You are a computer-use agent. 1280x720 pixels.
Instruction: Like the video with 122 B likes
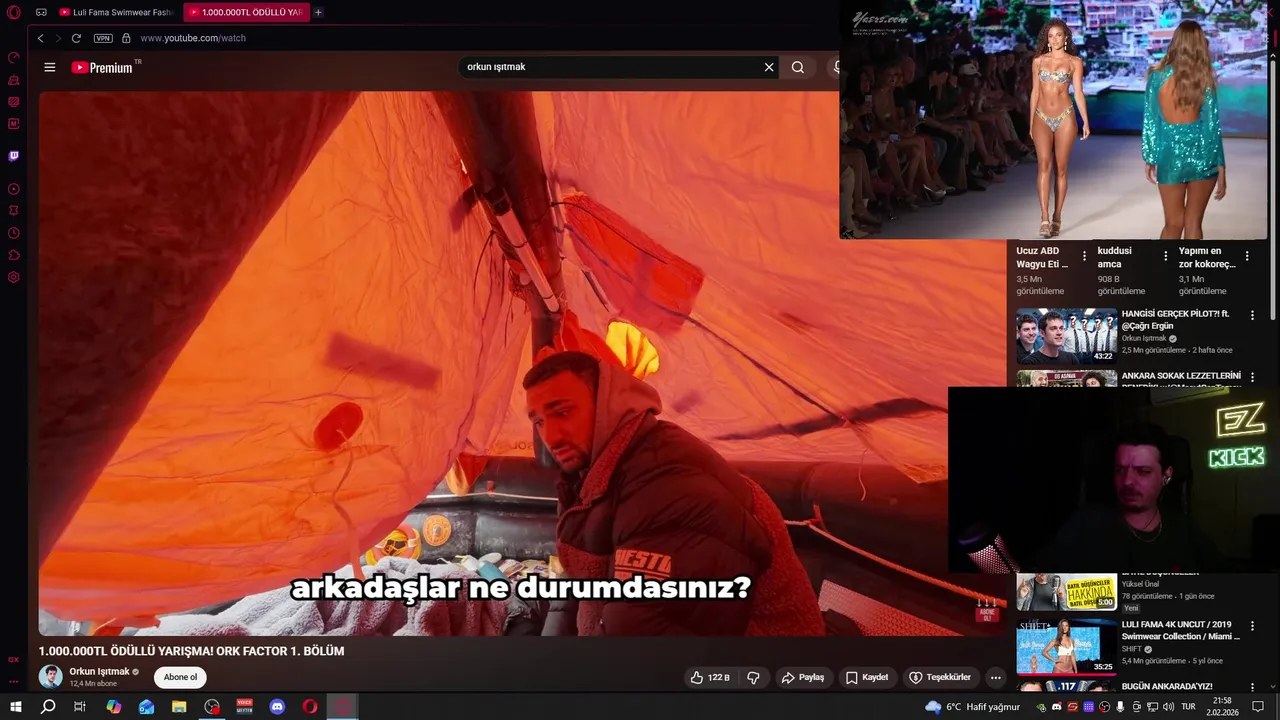coord(710,677)
